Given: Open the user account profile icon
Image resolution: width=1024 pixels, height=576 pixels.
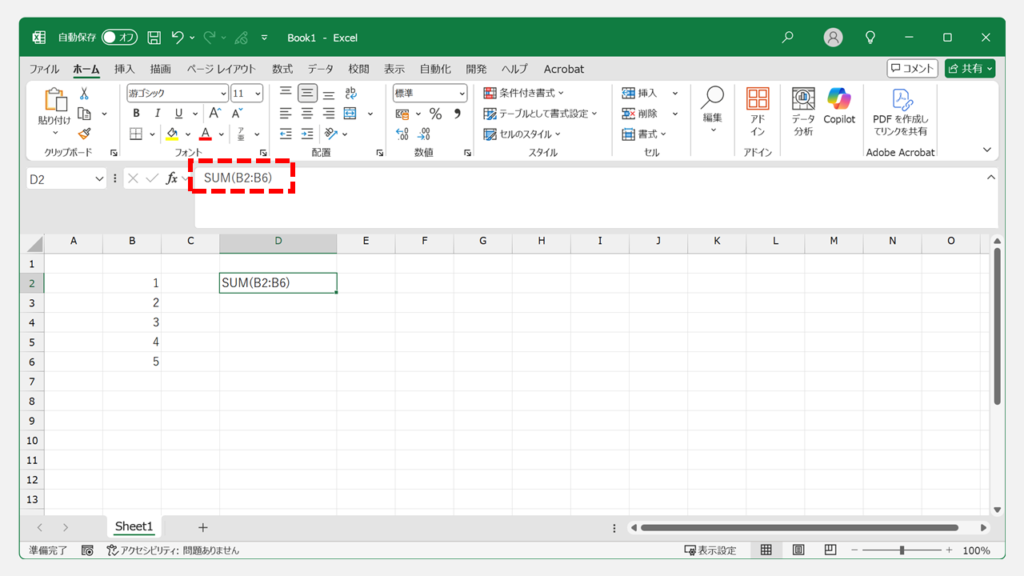Looking at the screenshot, I should [833, 37].
